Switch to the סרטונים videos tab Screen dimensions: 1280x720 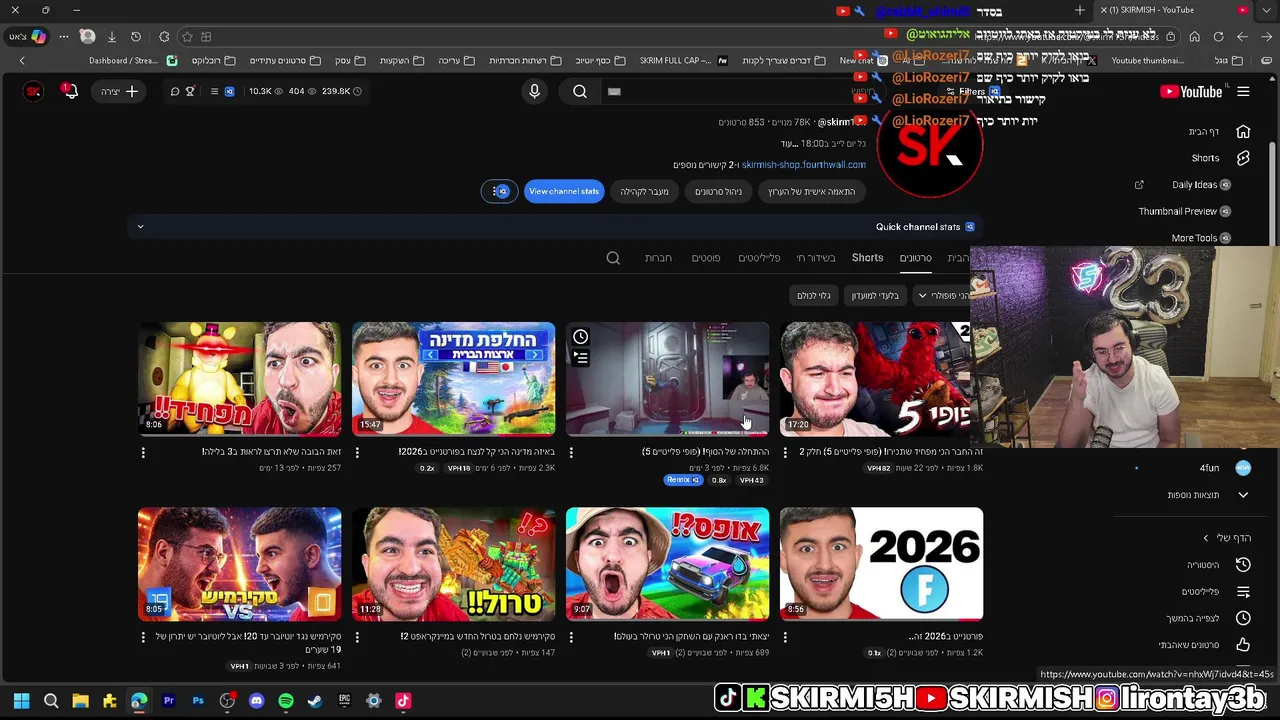tap(915, 258)
